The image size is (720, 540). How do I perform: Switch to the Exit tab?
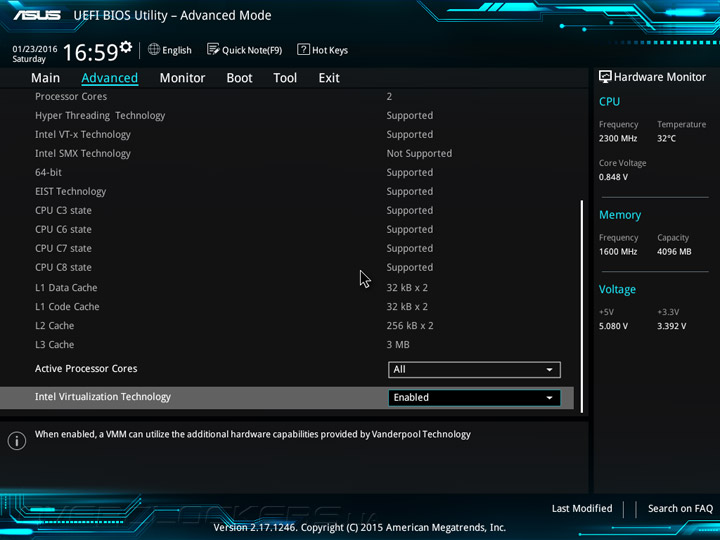(x=329, y=78)
